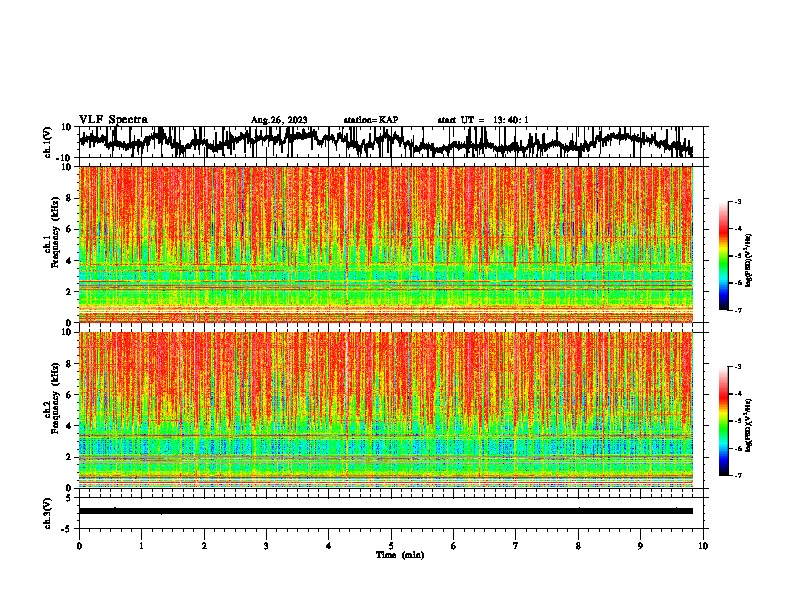
Task: Click the time axis tick label '3'
Action: click(266, 546)
